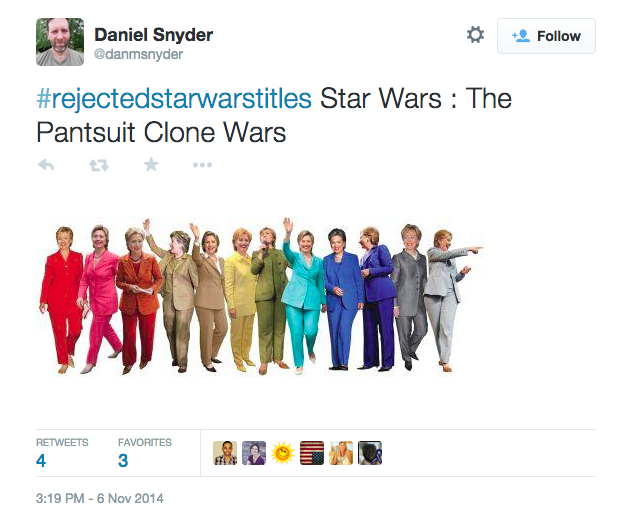Favorite the tweet with the star icon

coord(151,164)
